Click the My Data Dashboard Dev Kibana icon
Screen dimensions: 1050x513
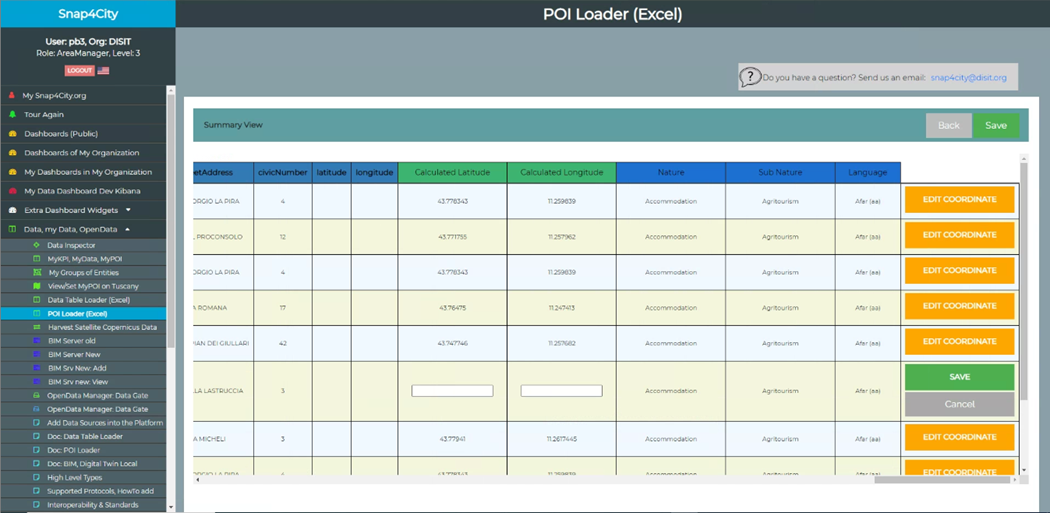tap(13, 191)
